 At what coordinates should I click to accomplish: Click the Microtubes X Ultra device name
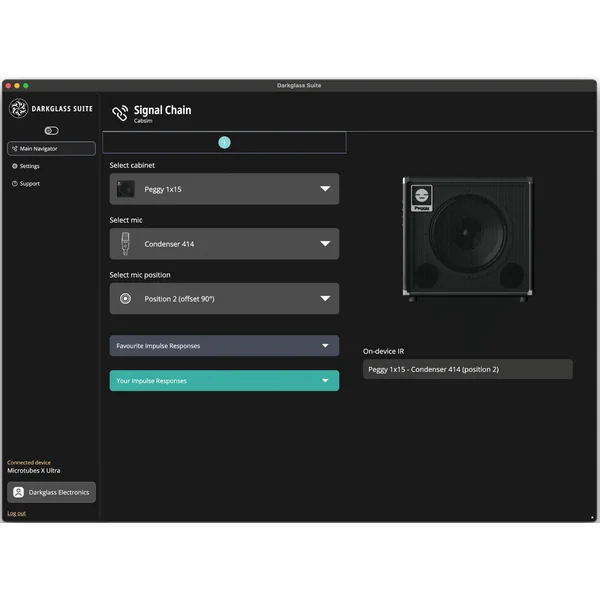34,471
